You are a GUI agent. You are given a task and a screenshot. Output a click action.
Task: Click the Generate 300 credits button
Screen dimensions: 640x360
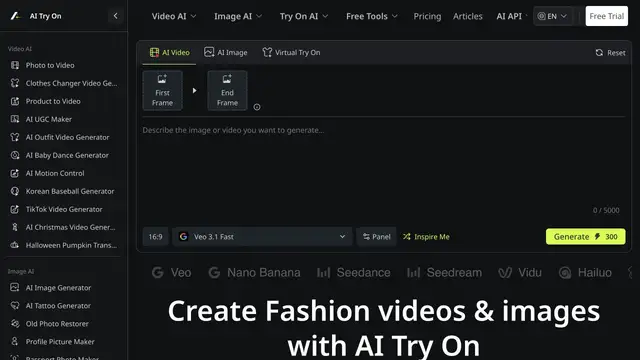pos(585,237)
